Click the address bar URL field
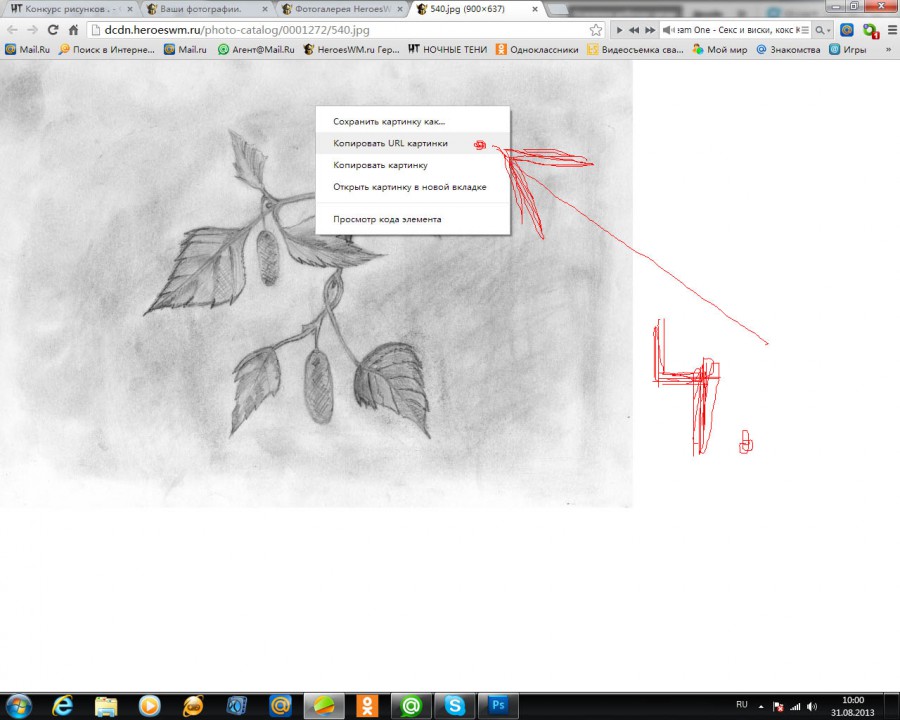 340,30
